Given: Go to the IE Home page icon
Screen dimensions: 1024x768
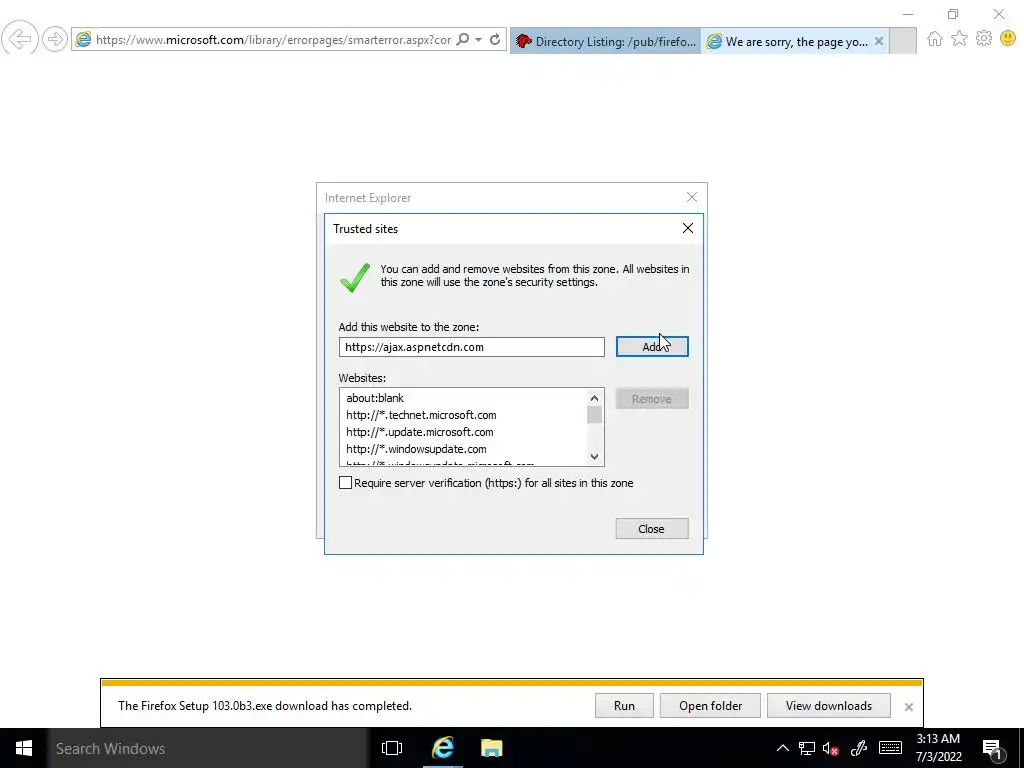Looking at the screenshot, I should click(935, 39).
